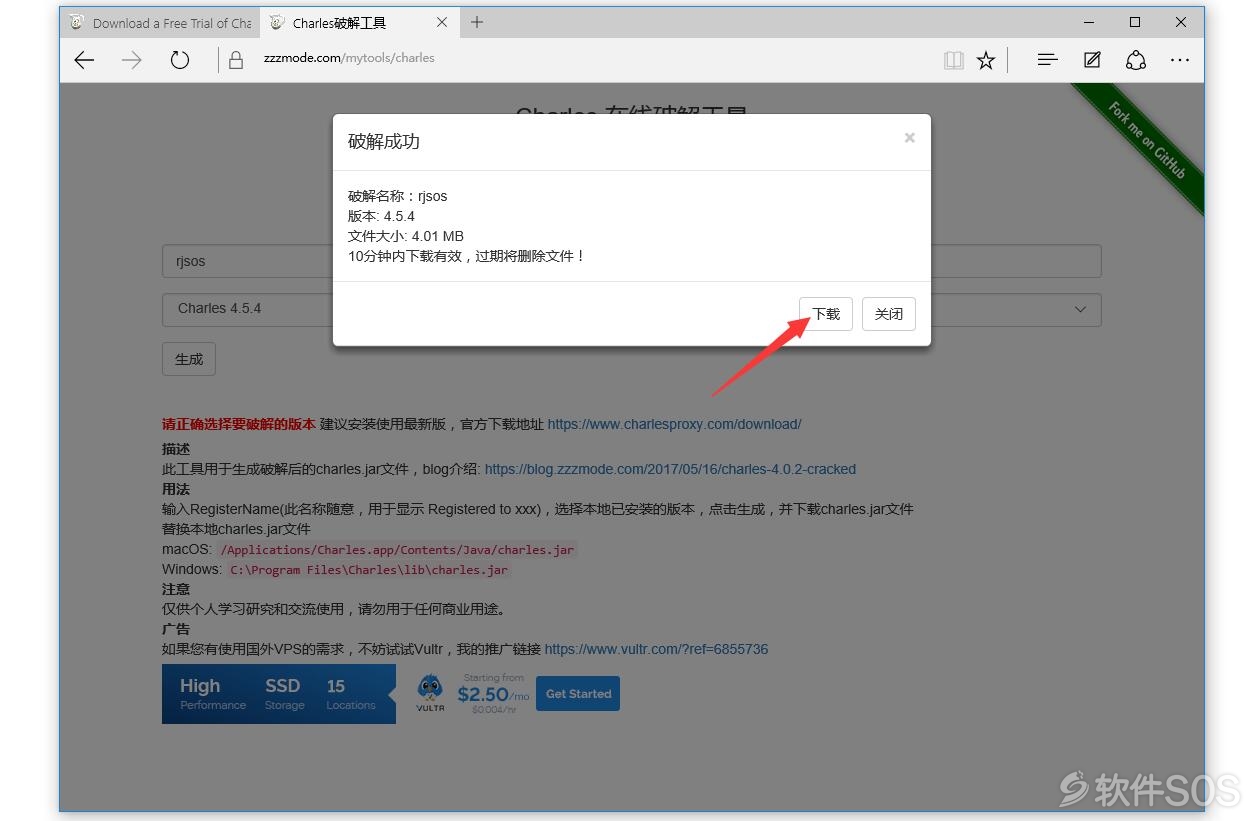Click the 文件大小: 4.01 MB text
Image resolution: width=1258 pixels, height=821 pixels.
pos(406,236)
